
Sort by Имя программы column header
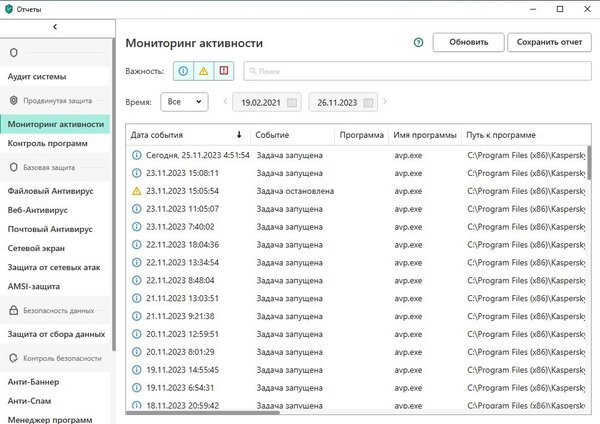[x=425, y=135]
